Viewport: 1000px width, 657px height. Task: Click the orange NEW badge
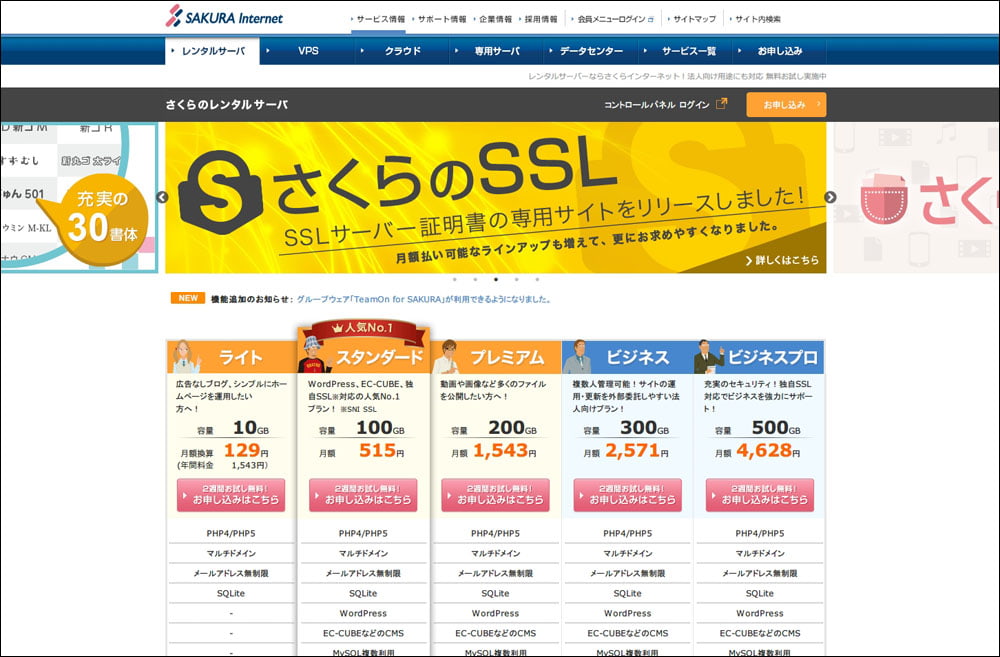(188, 298)
